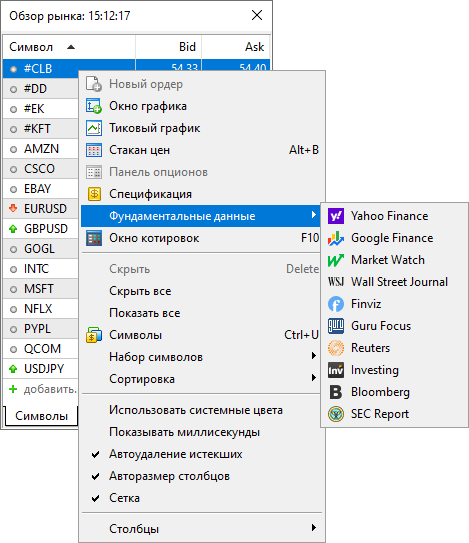Open the Investing 'Inv' icon
This screenshot has width=469, height=543.
tap(336, 370)
